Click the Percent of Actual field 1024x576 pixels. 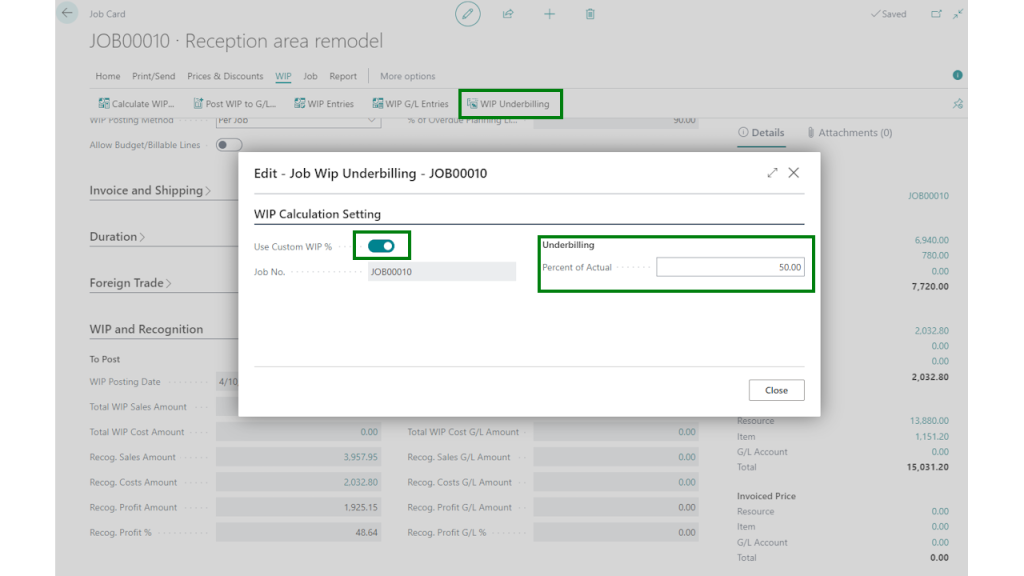[x=730, y=267]
